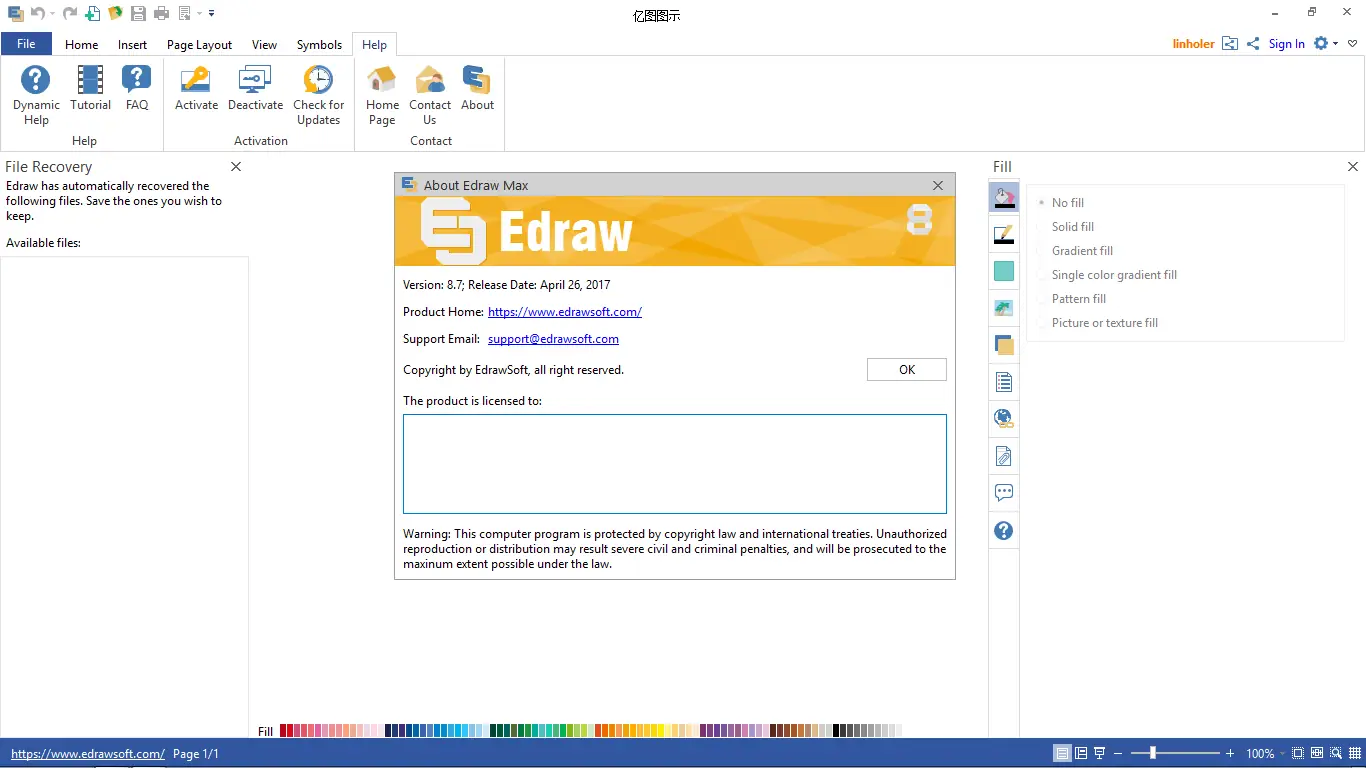Open the line style tool below Fill
This screenshot has width=1366, height=768.
tap(1003, 234)
